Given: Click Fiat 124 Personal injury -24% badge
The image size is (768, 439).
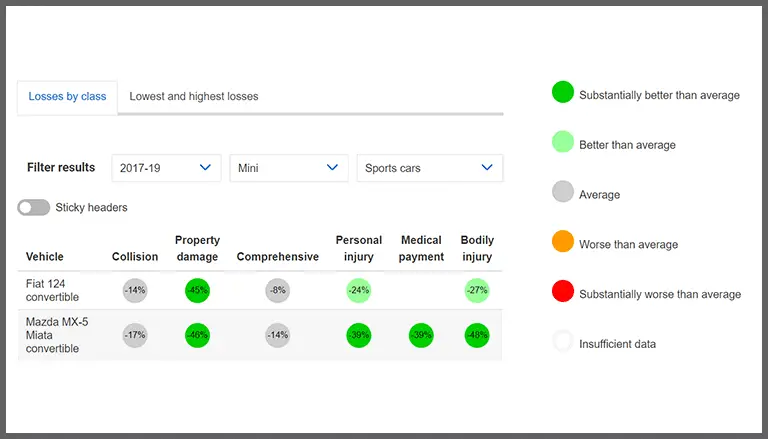Looking at the screenshot, I should tap(359, 291).
